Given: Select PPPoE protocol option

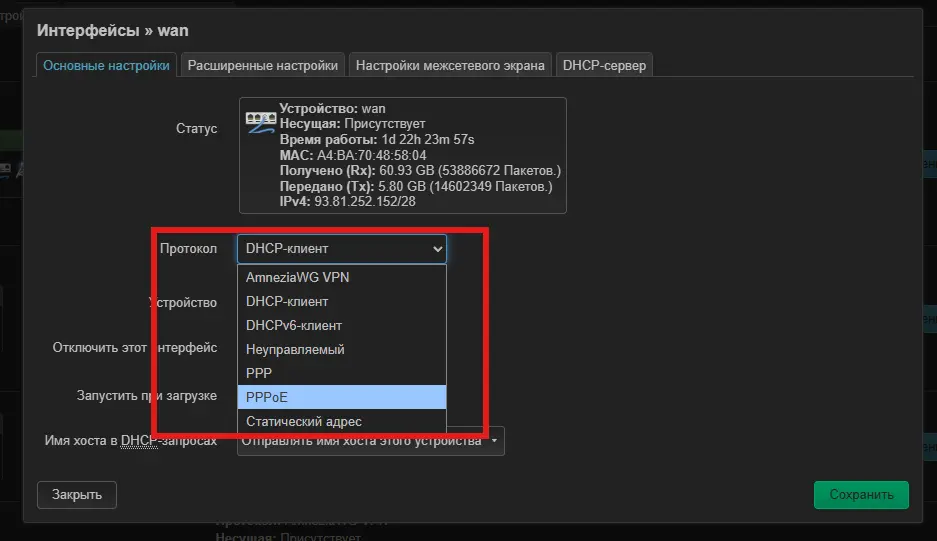Looking at the screenshot, I should point(342,397).
